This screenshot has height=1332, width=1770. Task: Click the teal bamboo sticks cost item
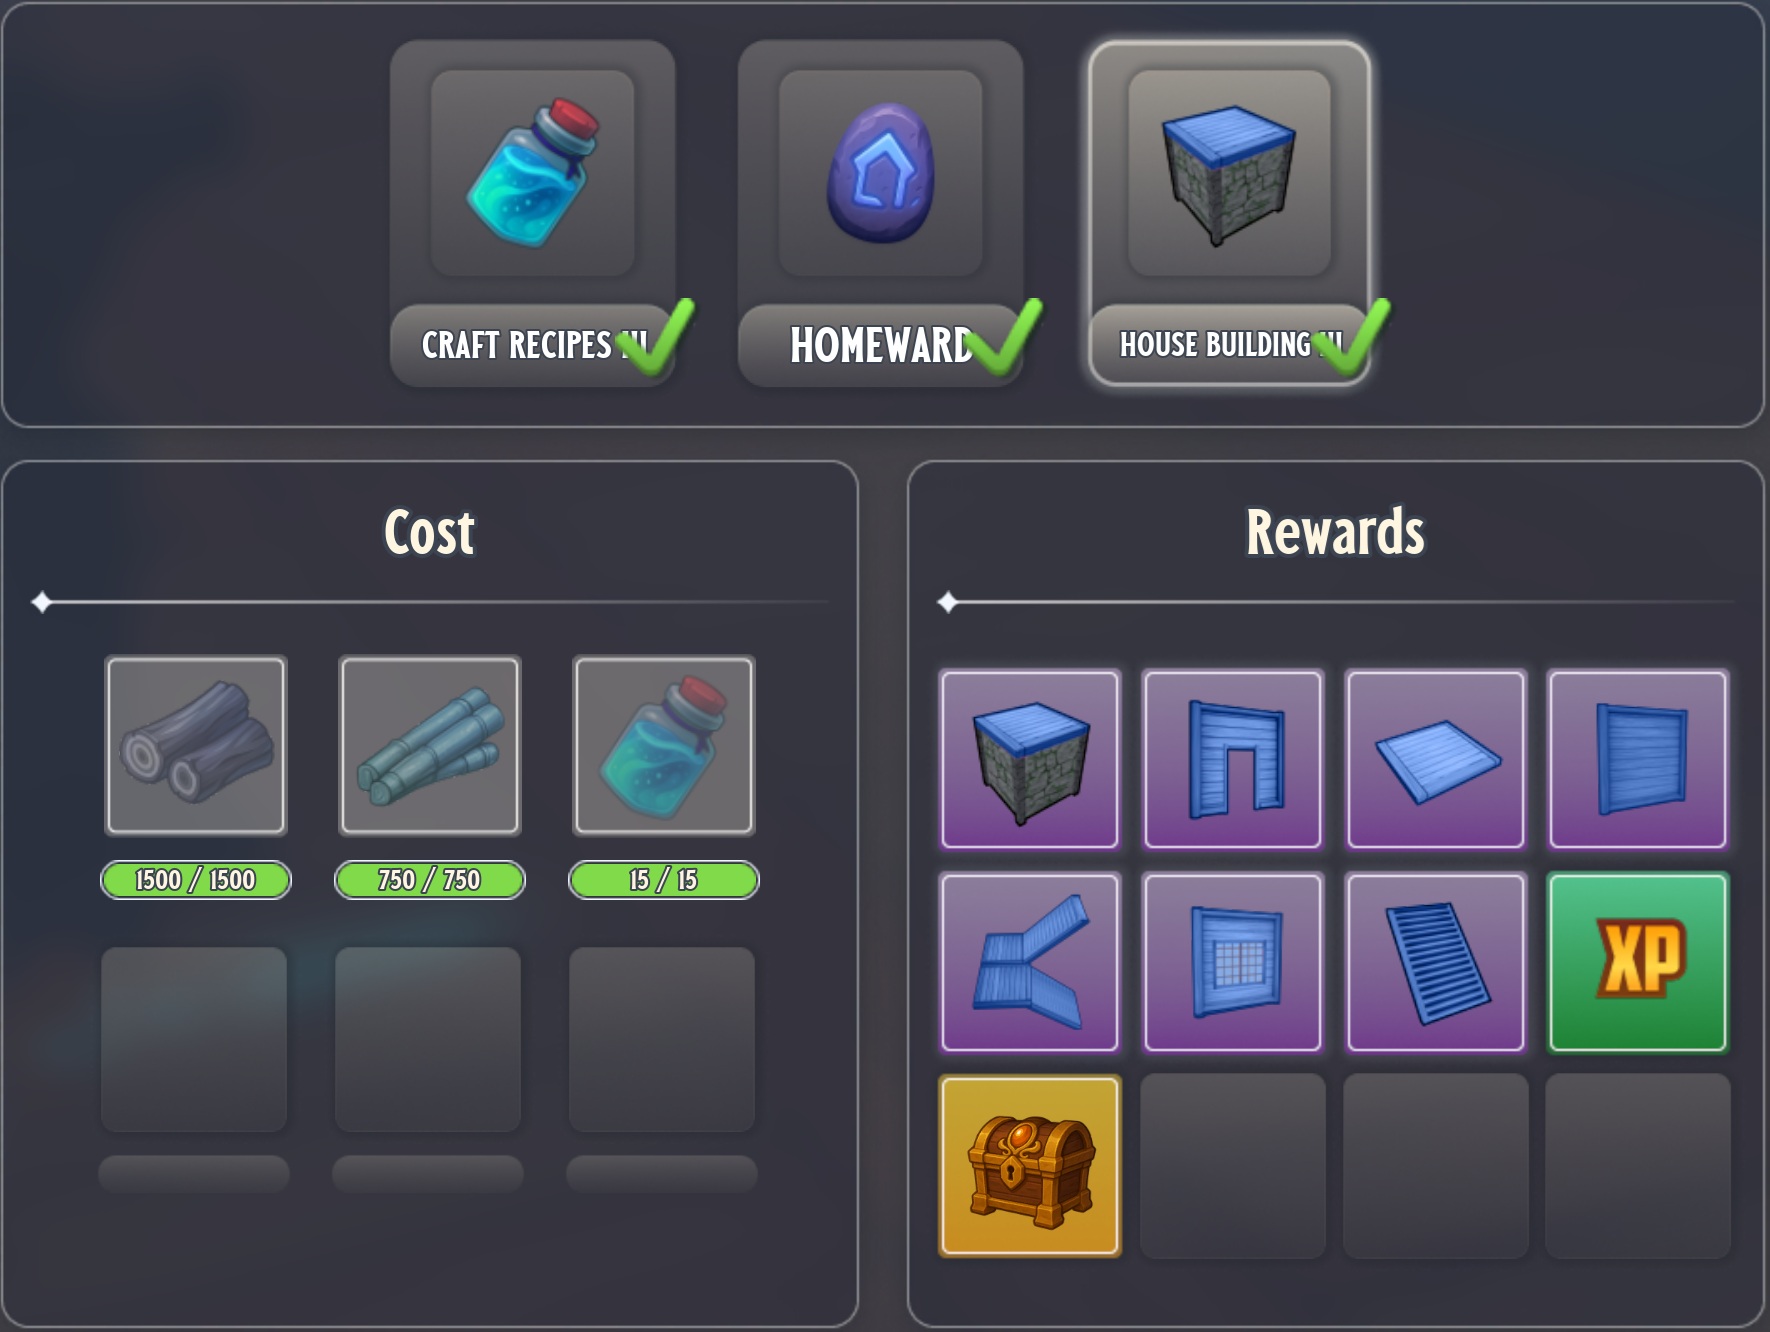430,745
